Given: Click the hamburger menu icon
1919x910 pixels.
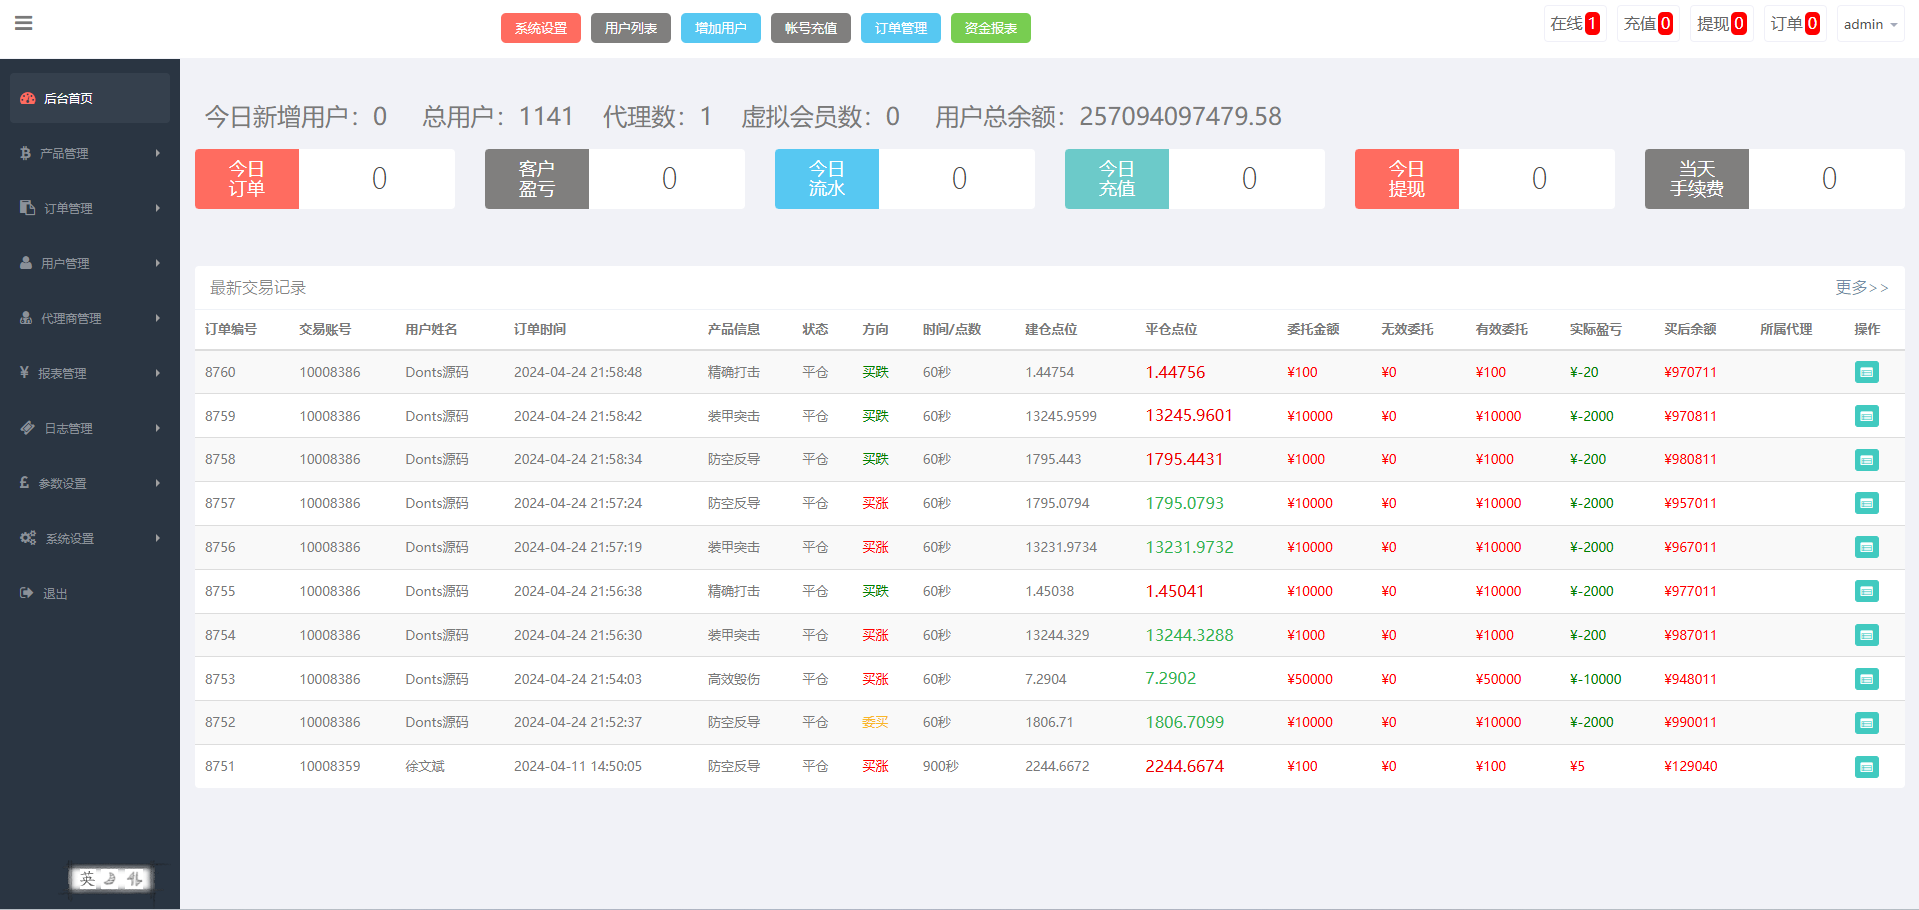Looking at the screenshot, I should click(x=24, y=23).
